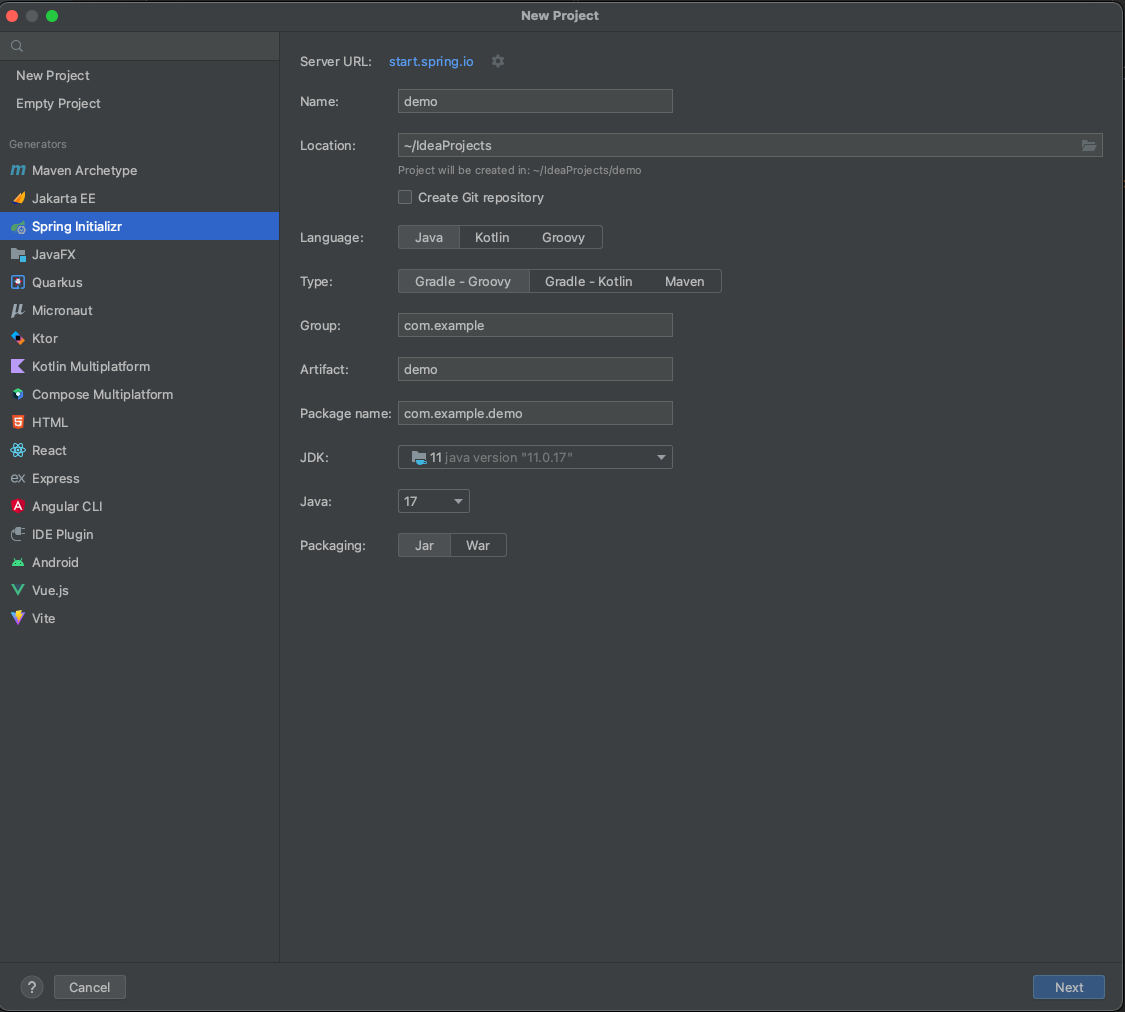Open the JDK dropdown
The height and width of the screenshot is (1012, 1125).
535,457
